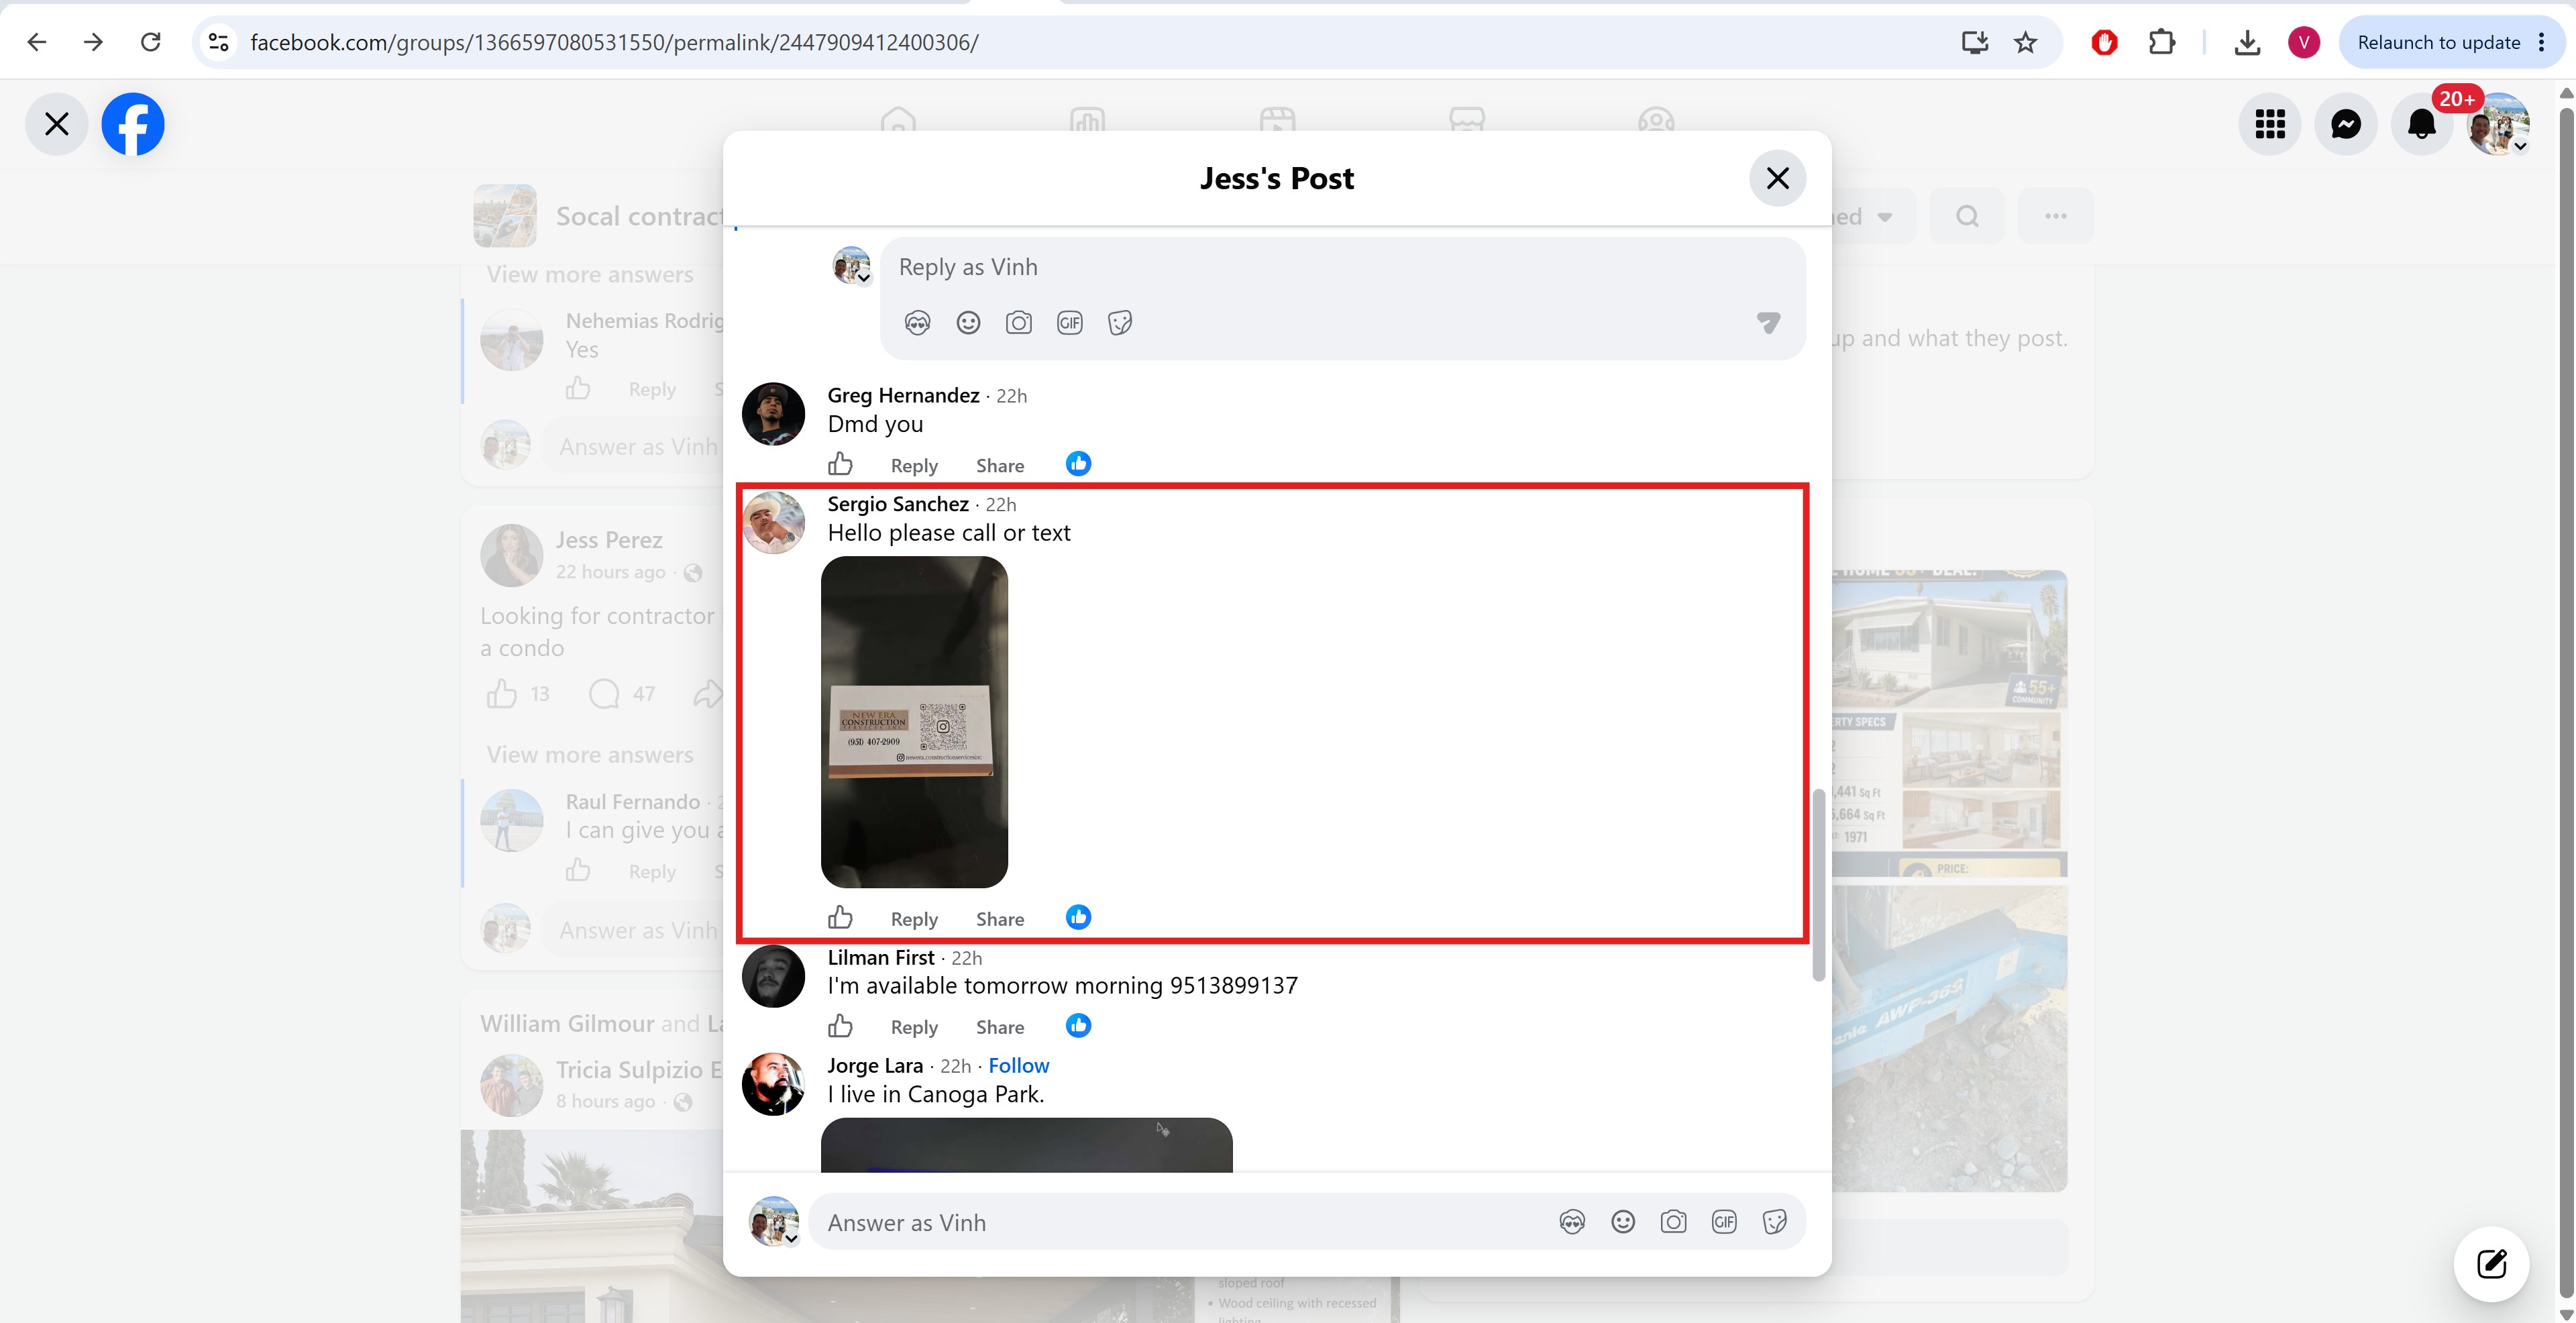
Task: Open Sergio Sanchez's profile name
Action: (x=898, y=504)
